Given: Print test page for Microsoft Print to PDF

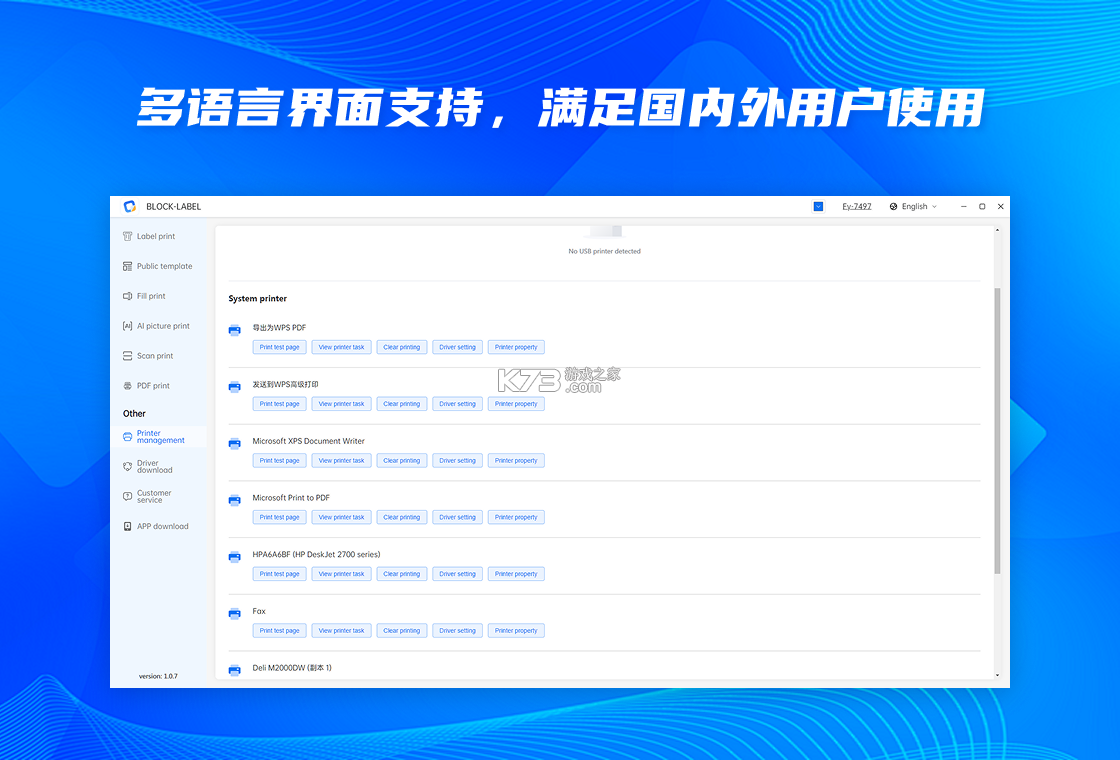Looking at the screenshot, I should click(279, 517).
